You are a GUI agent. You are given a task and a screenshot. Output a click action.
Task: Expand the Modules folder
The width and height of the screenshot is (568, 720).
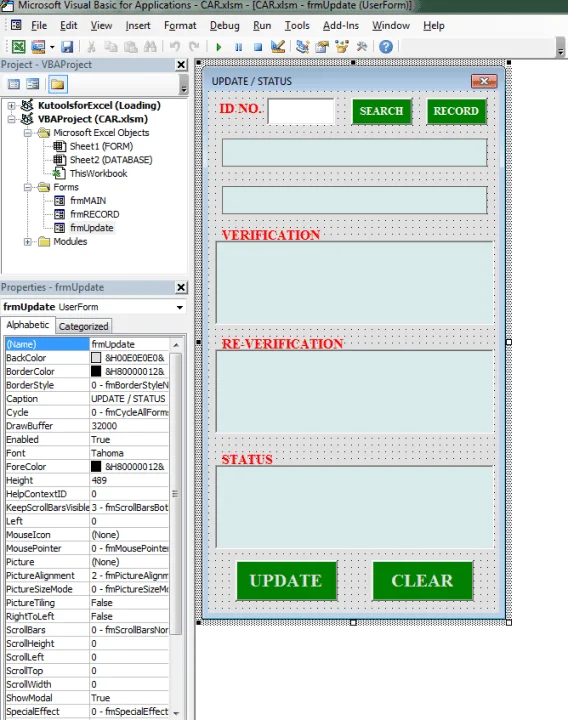(x=28, y=242)
